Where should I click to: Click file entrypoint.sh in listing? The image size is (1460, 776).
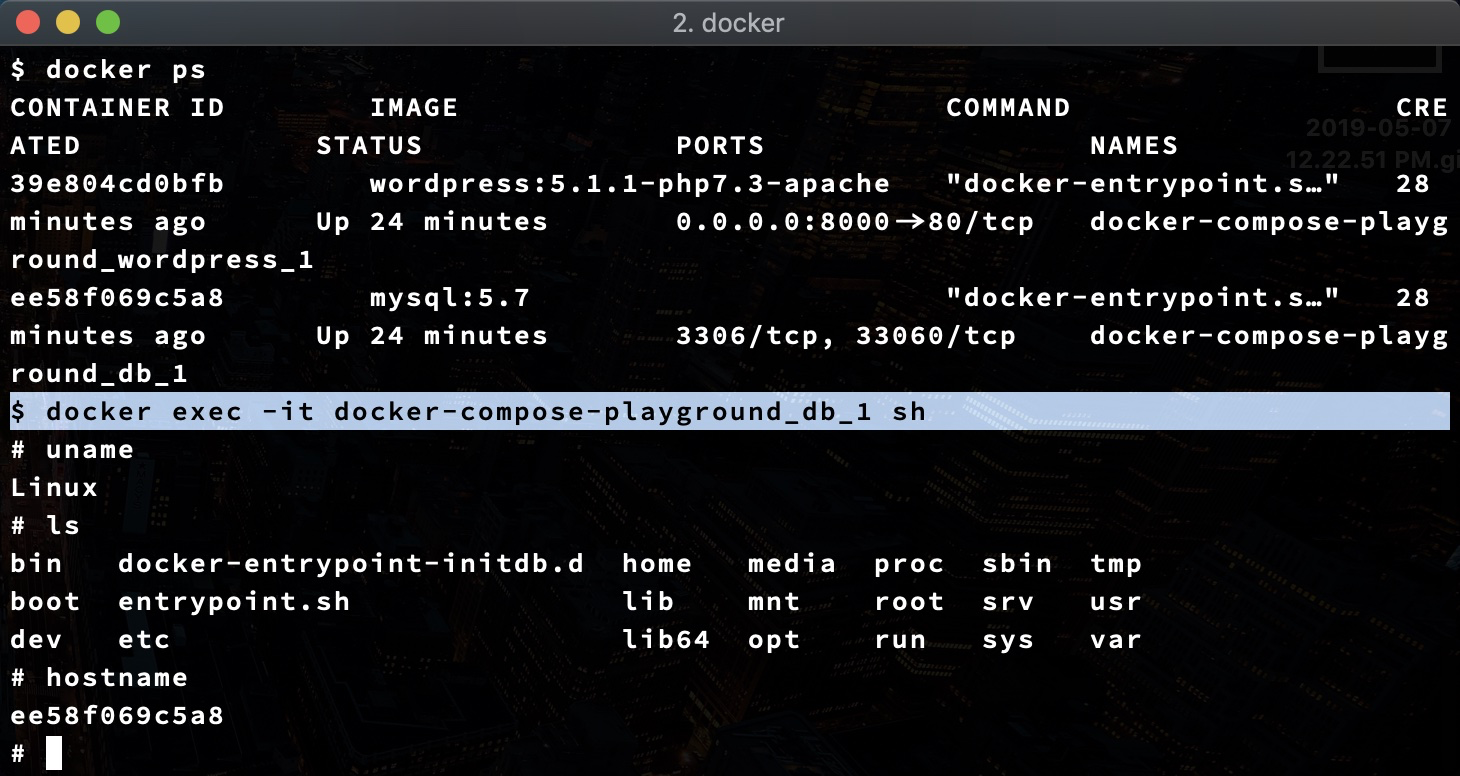coord(234,602)
